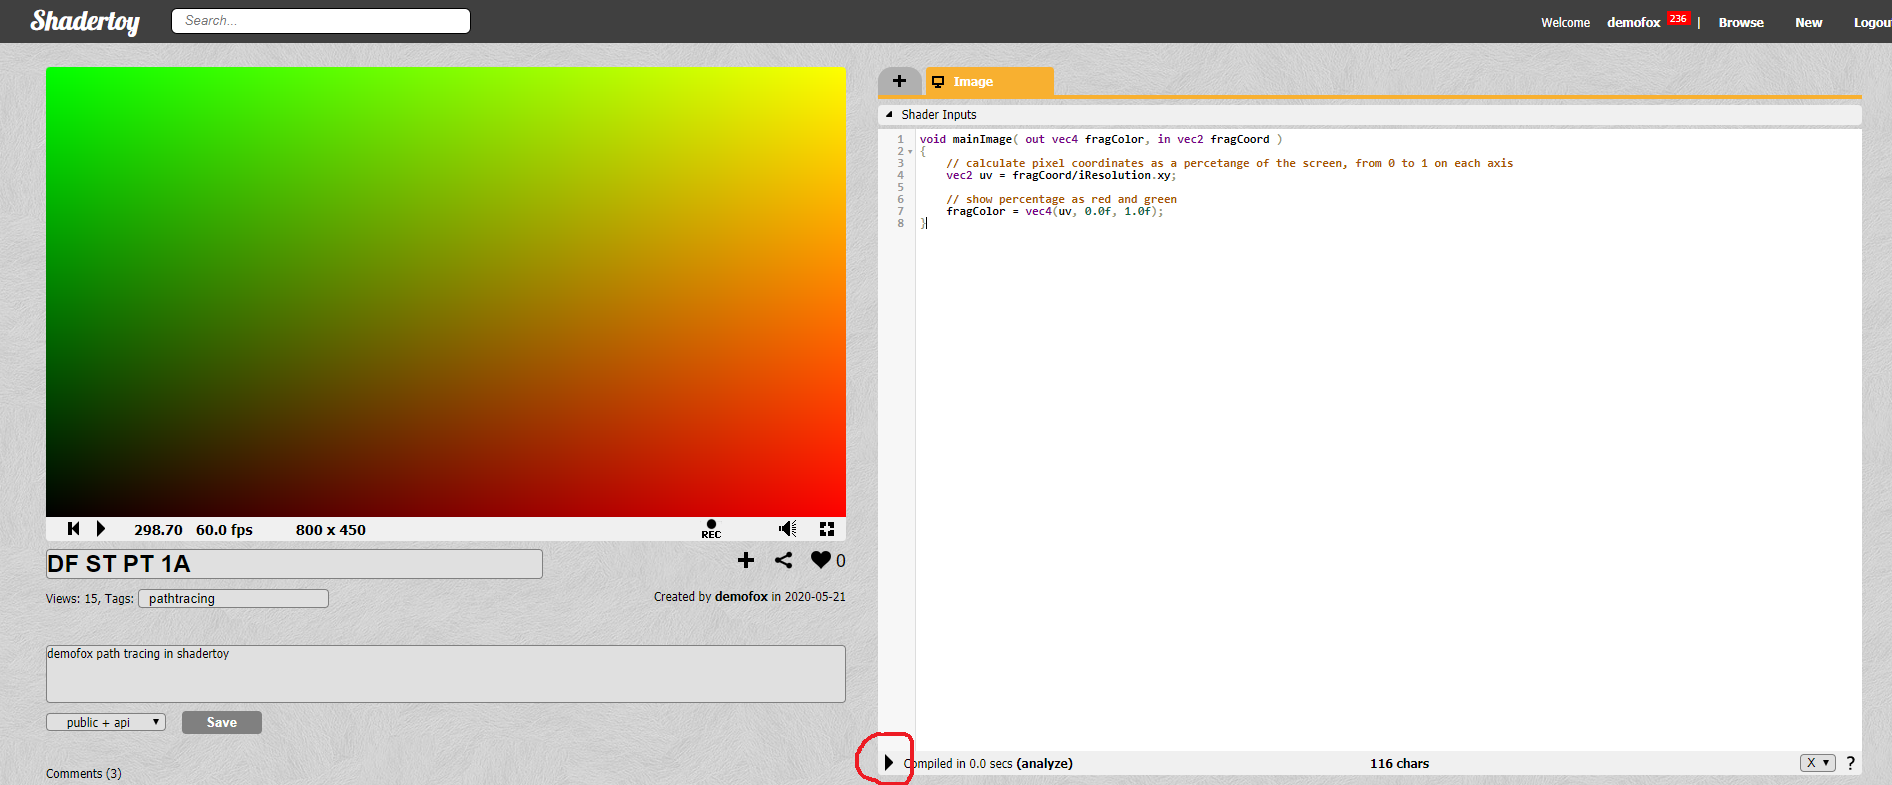The height and width of the screenshot is (785, 1892).
Task: Click the Save button
Action: click(x=222, y=722)
